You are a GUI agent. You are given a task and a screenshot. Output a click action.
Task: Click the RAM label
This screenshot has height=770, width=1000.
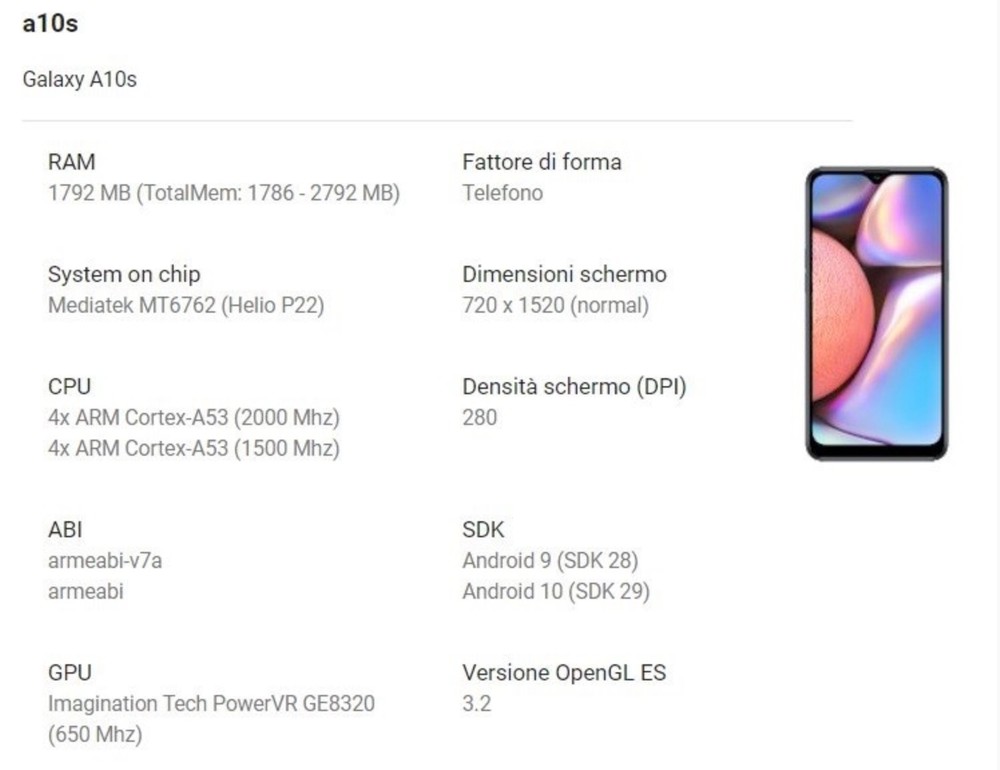pos(71,161)
